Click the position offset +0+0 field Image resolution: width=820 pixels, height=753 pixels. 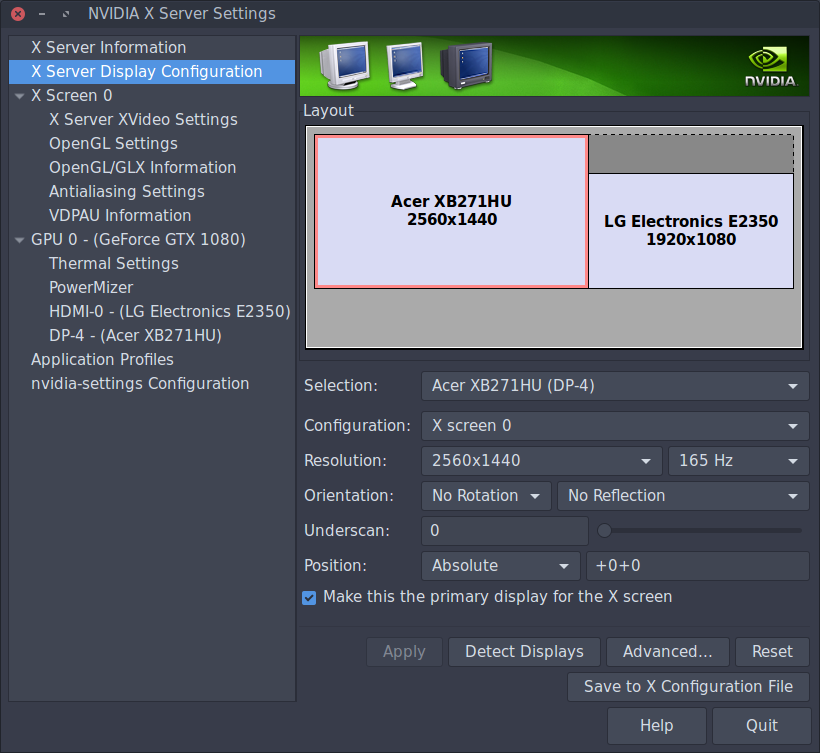click(x=697, y=566)
